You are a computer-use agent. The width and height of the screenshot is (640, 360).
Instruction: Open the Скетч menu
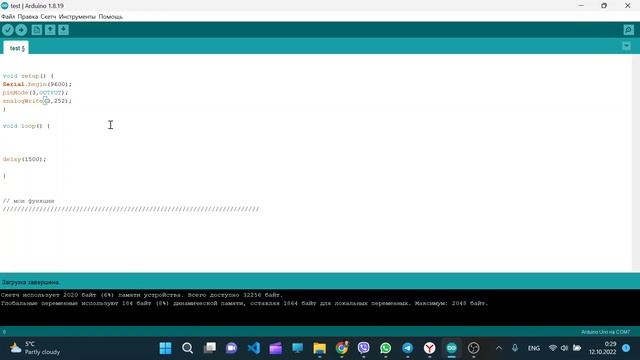tap(48, 17)
